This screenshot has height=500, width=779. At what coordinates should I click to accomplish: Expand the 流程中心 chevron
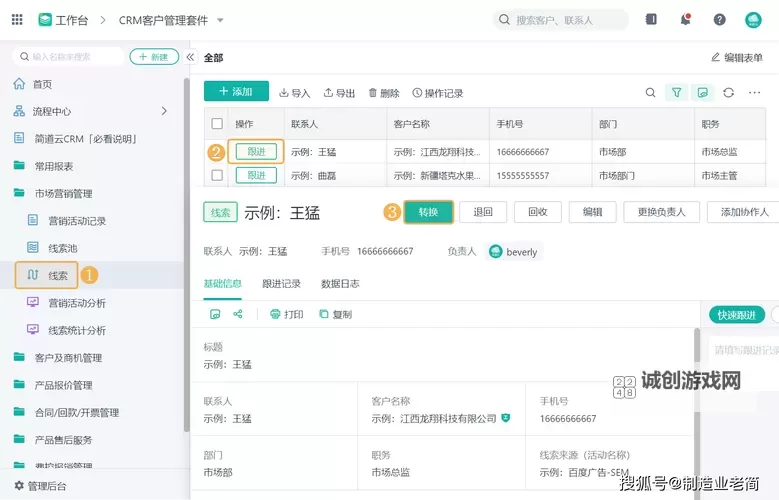[164, 111]
